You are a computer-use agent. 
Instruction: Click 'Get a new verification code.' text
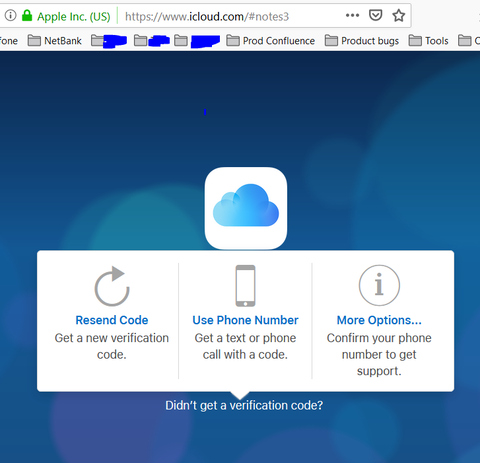point(112,346)
